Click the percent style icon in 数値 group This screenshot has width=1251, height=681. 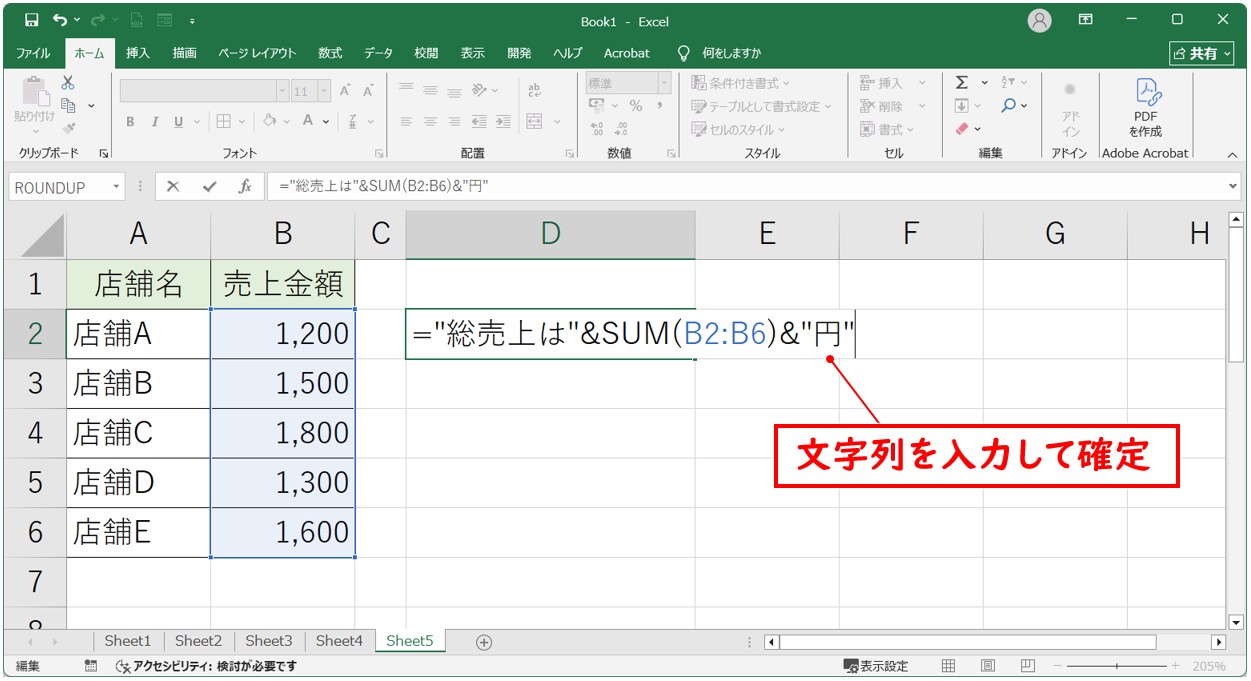coord(636,105)
